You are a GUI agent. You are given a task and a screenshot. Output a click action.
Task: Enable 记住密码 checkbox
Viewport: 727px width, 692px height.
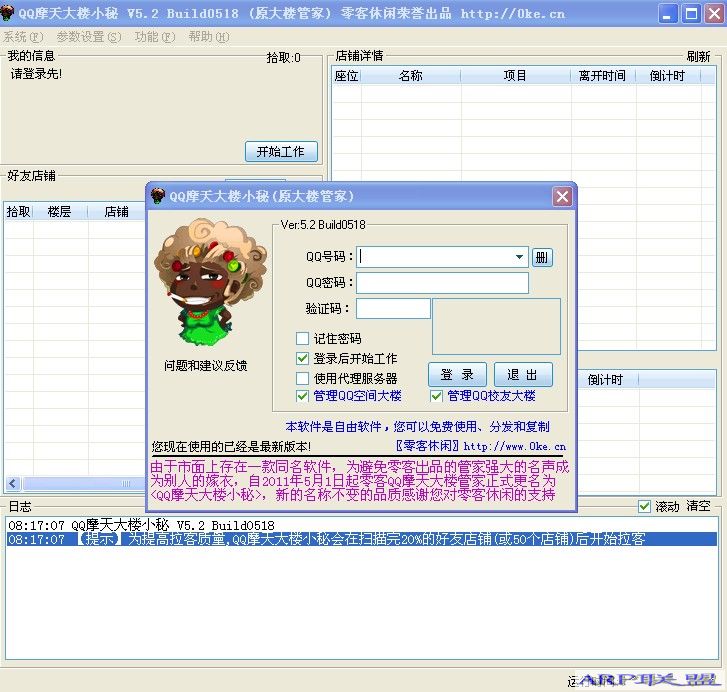point(302,338)
